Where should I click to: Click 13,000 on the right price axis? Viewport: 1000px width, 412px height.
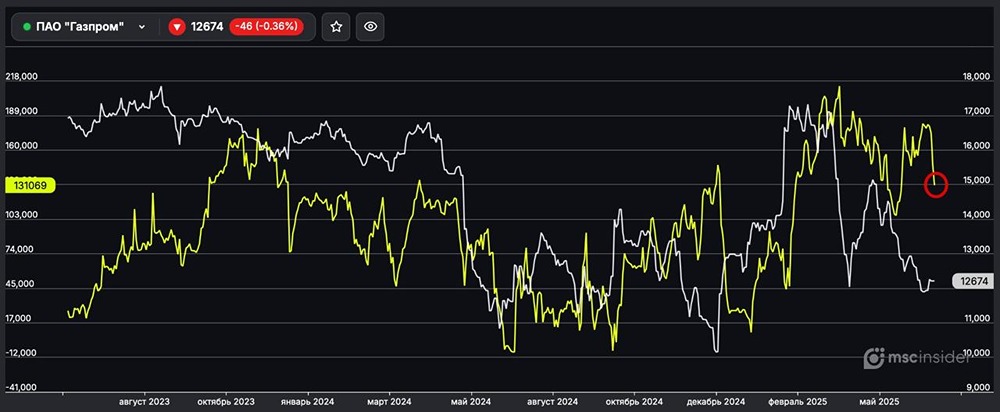(x=976, y=250)
